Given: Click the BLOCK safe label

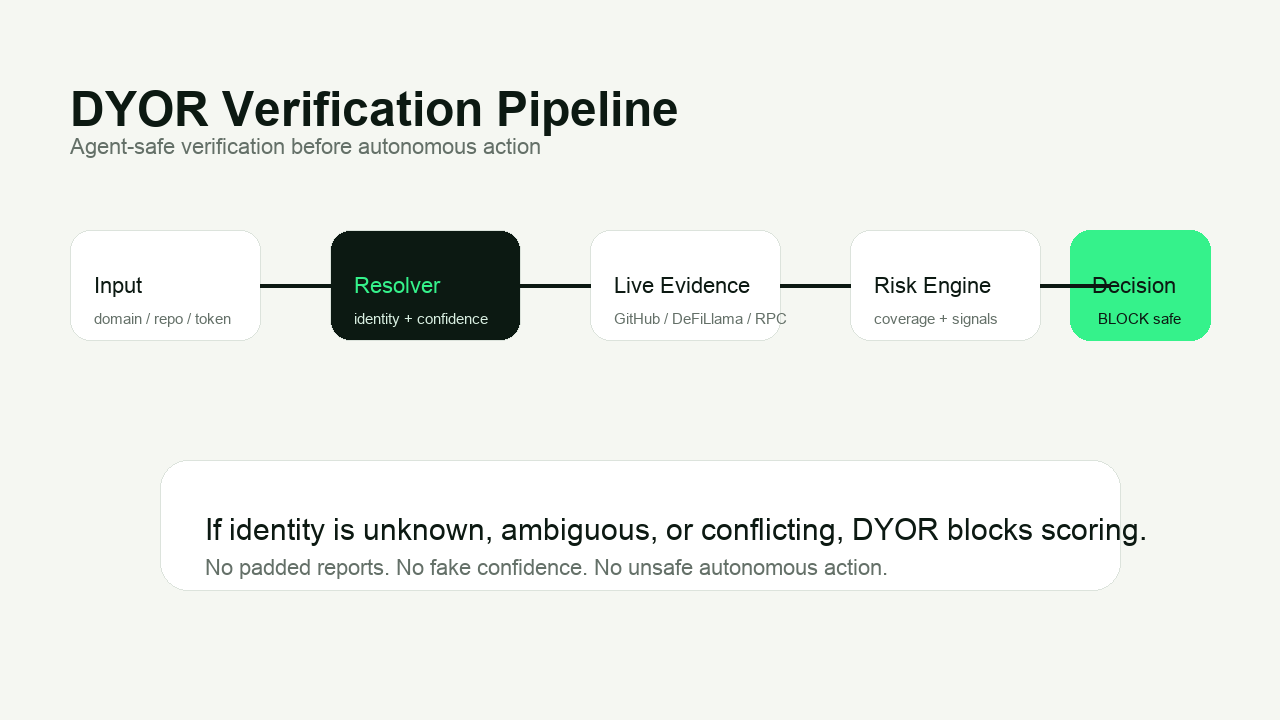Looking at the screenshot, I should [x=1139, y=319].
